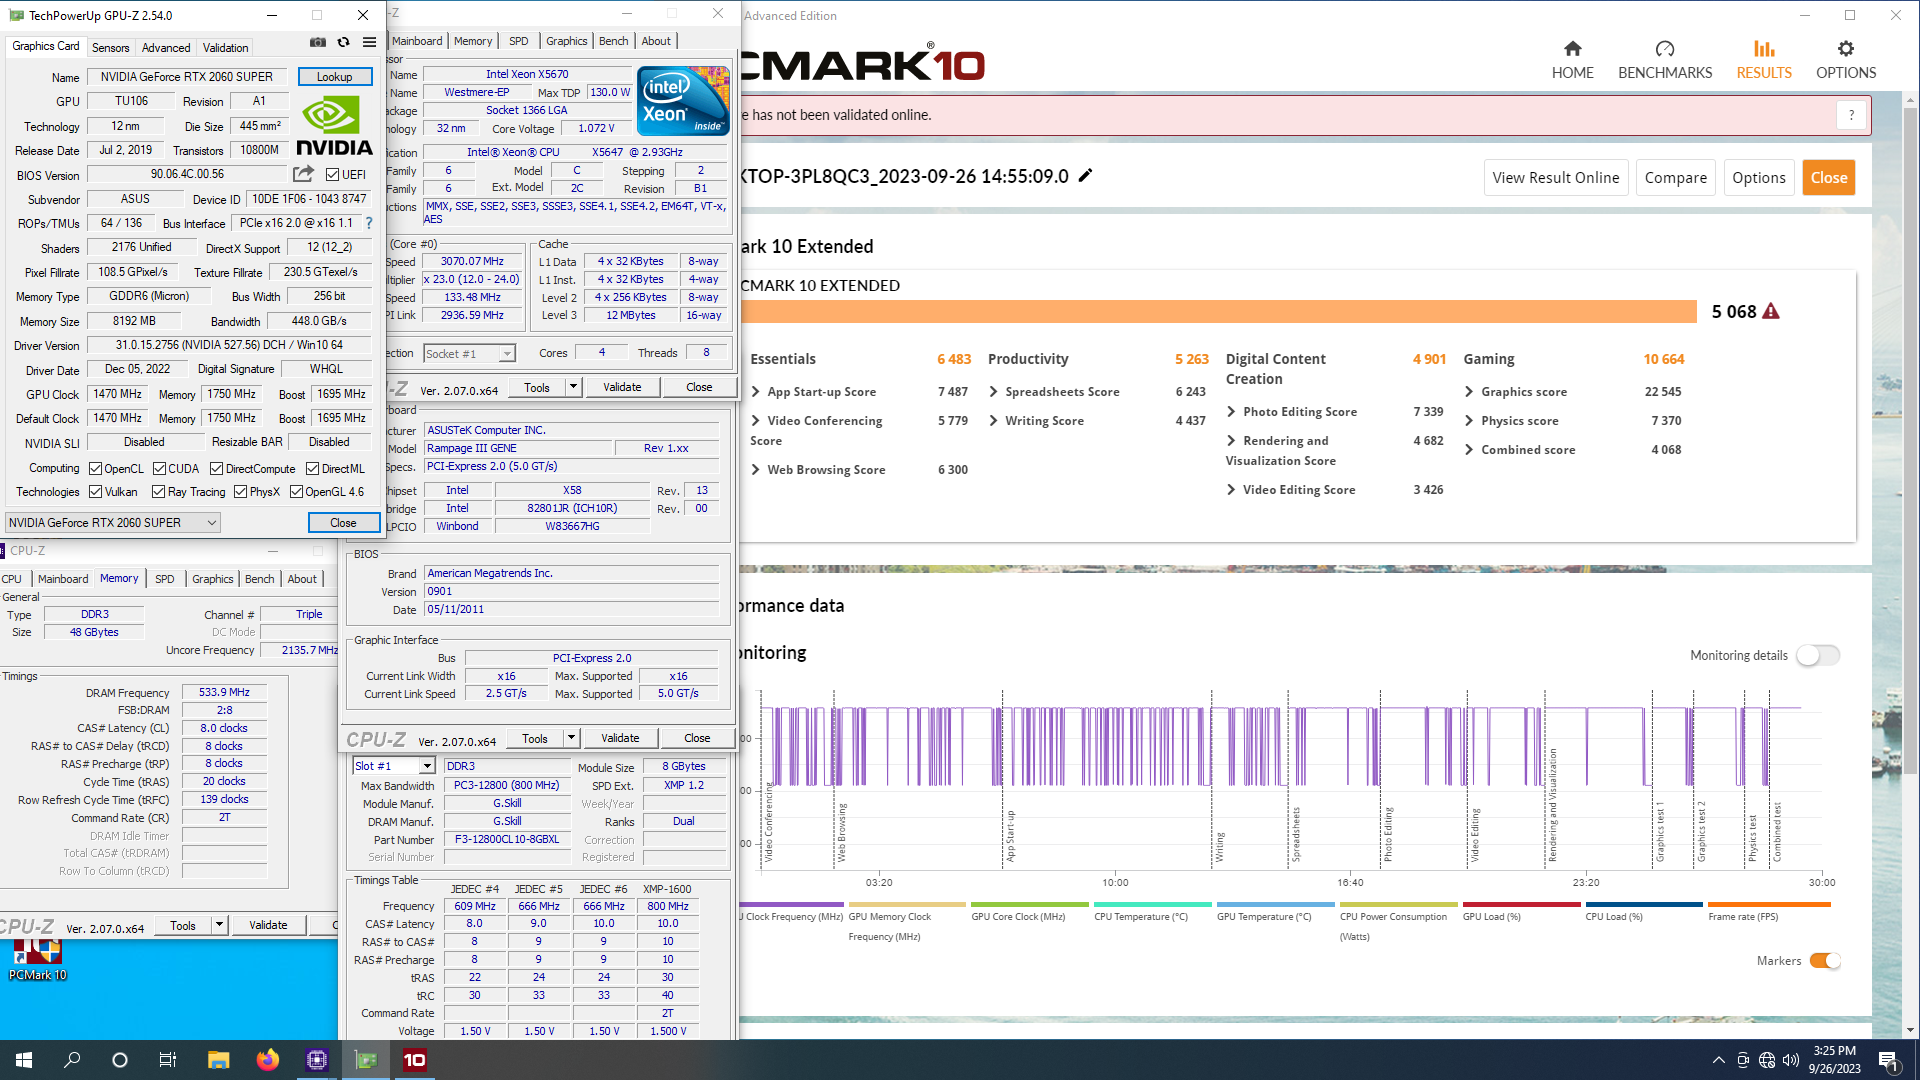This screenshot has width=1920, height=1080.
Task: Click the warning triangle next to 5 068 score
Action: 1770,311
